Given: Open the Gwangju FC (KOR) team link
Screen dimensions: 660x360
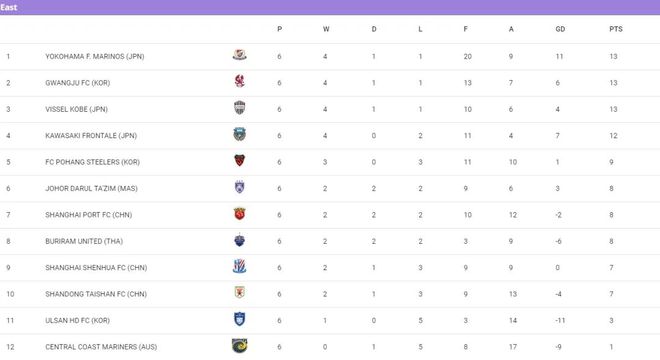Looking at the screenshot, I should coord(77,83).
